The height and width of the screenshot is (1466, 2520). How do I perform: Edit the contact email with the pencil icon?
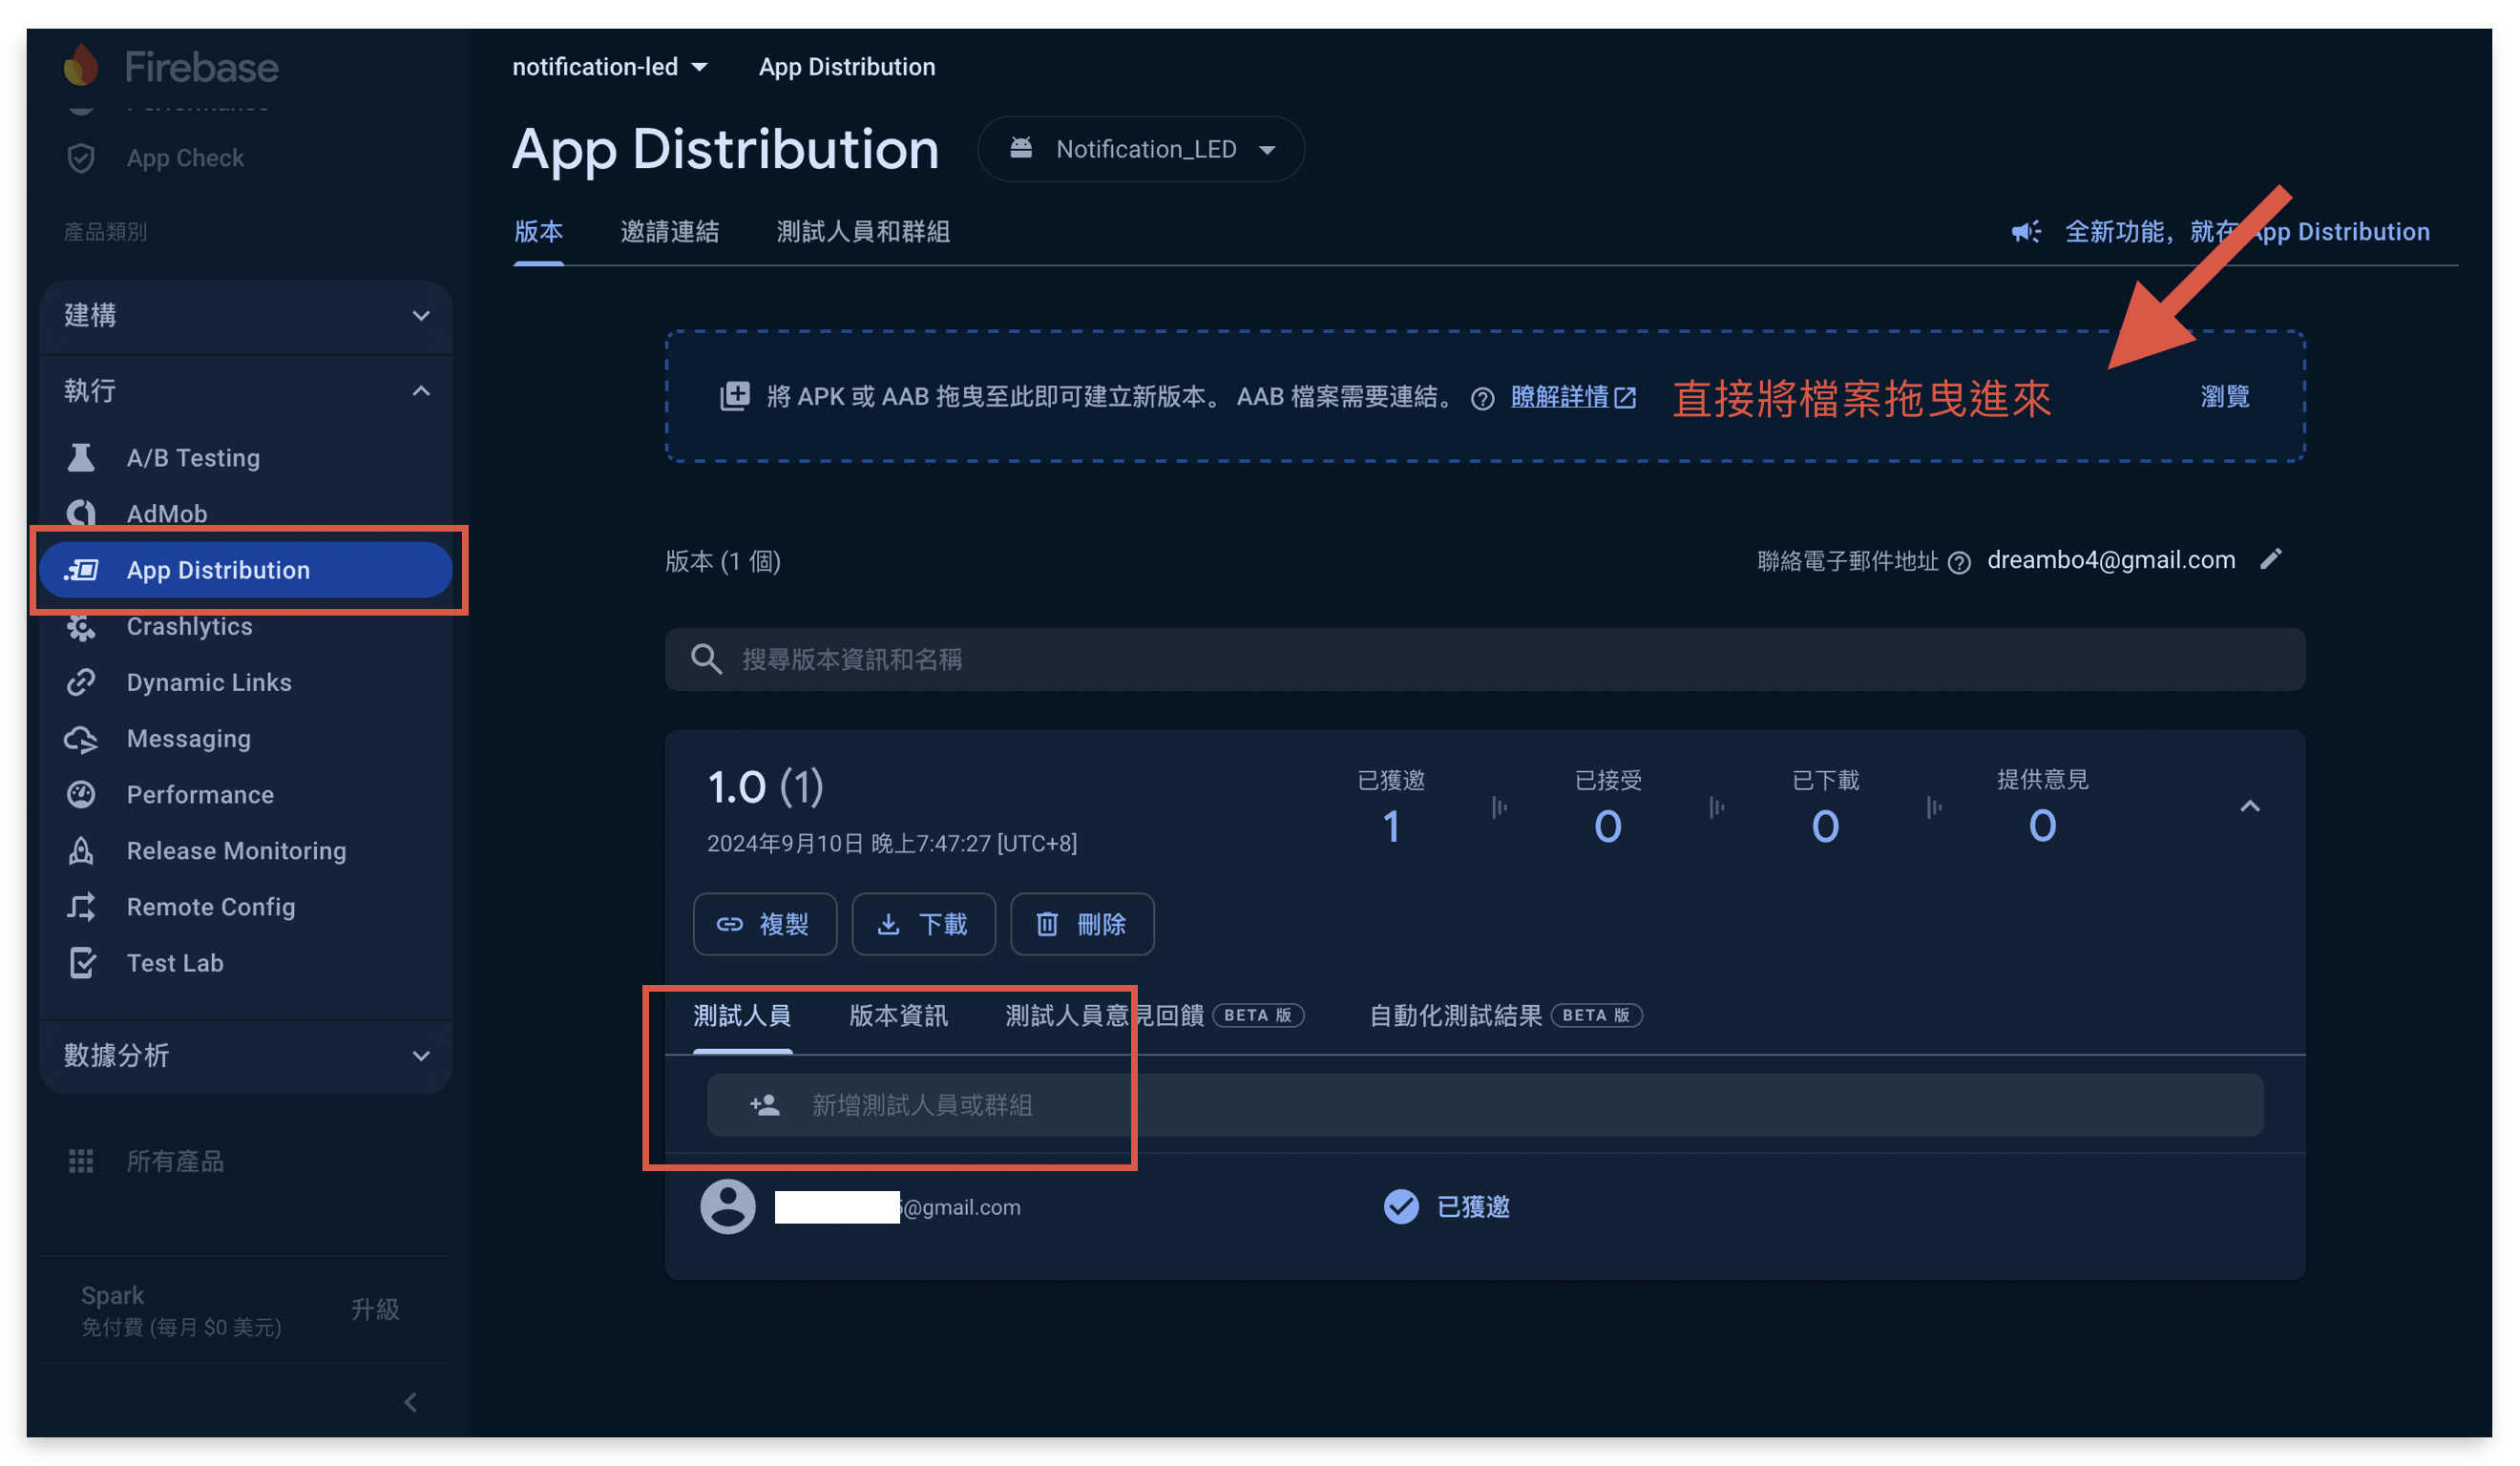(x=2272, y=559)
